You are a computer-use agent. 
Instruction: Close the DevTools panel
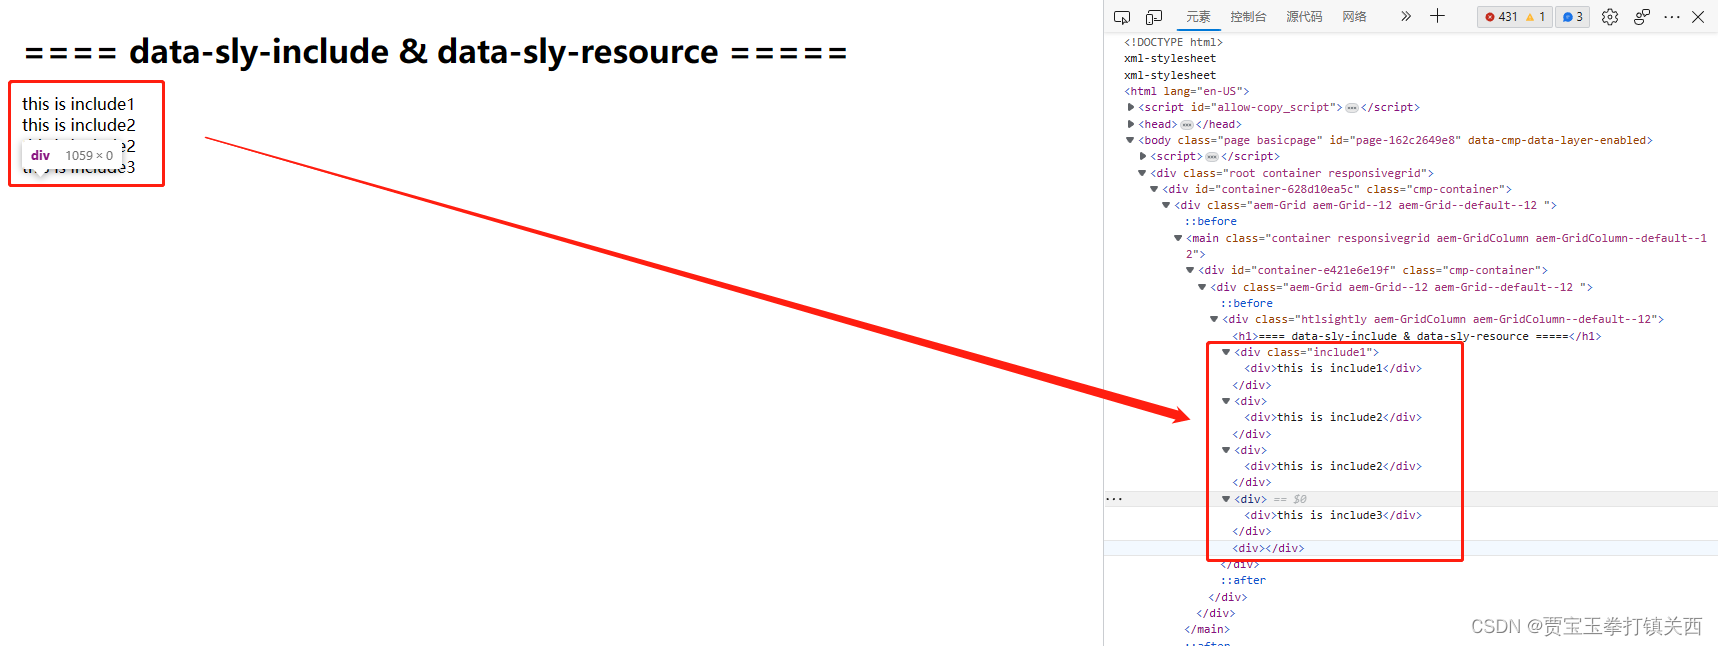click(1698, 17)
